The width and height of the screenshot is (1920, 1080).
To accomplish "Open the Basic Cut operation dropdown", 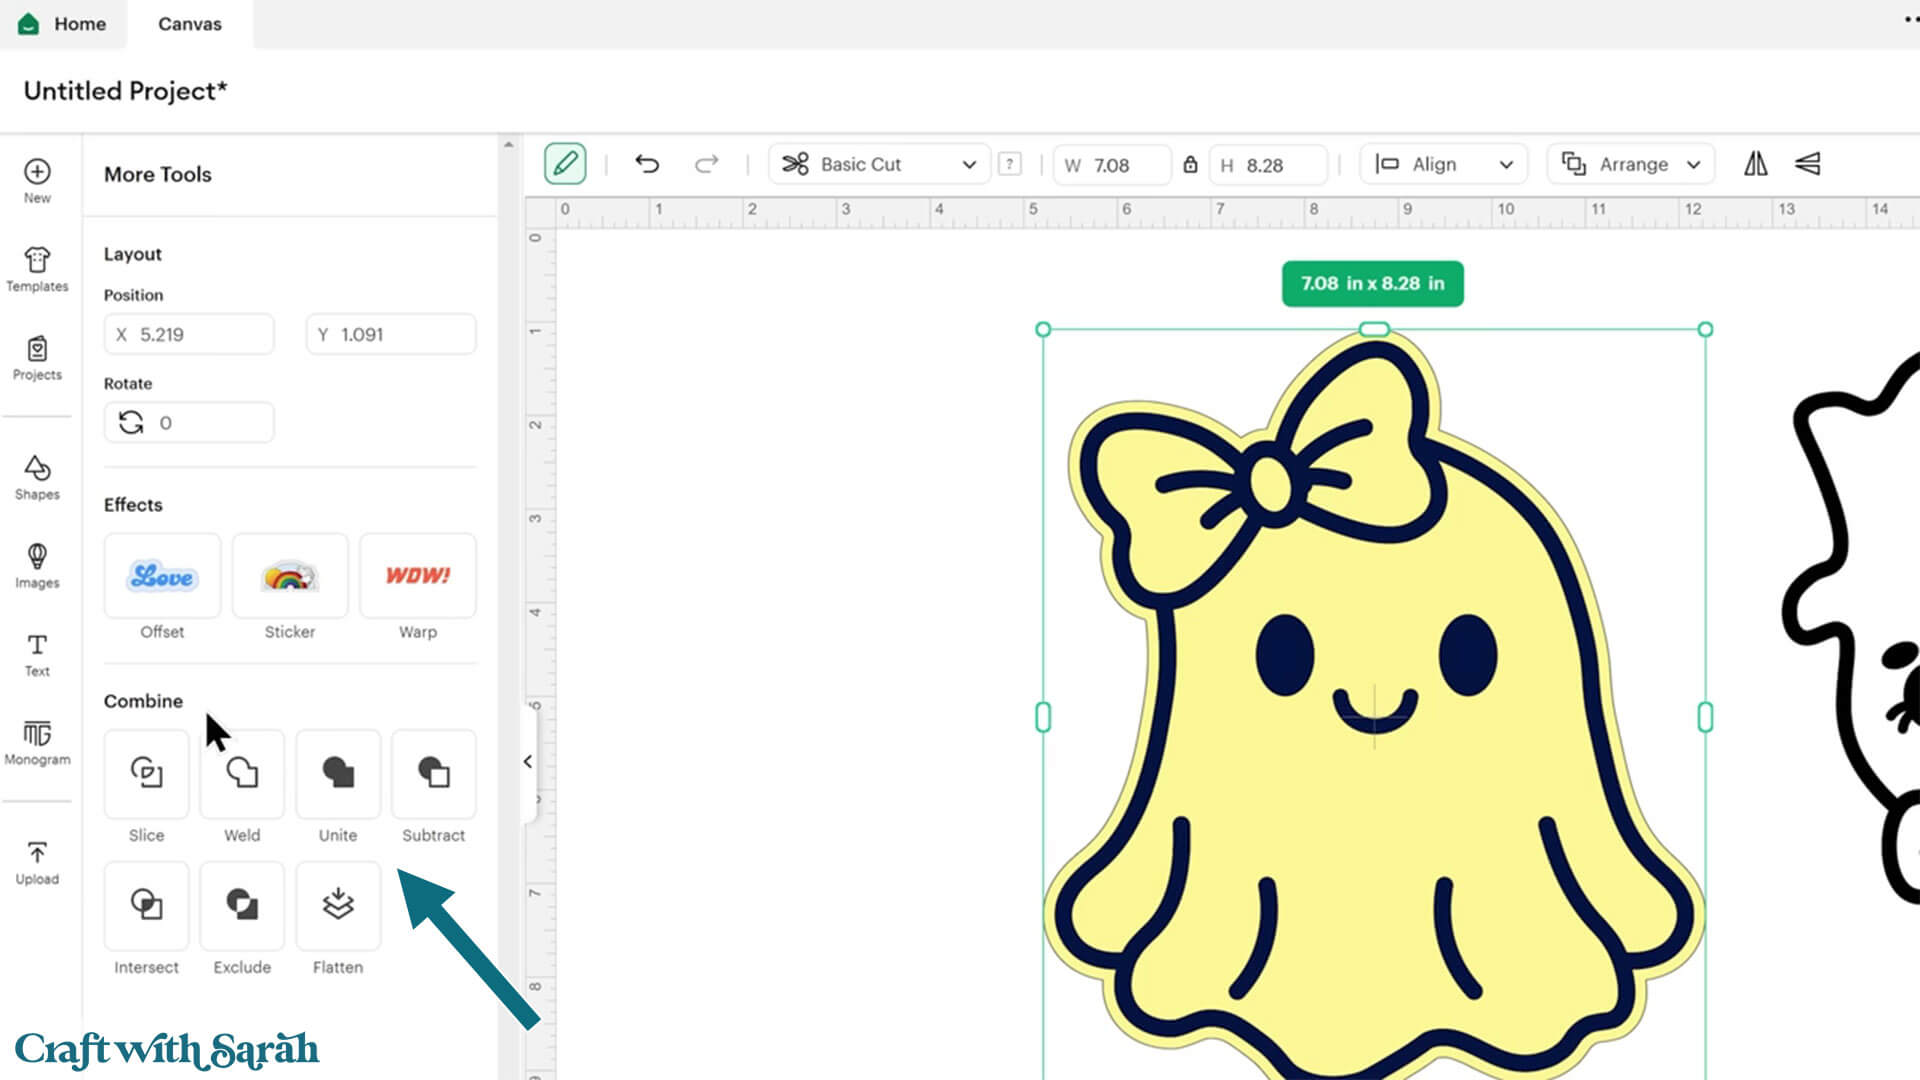I will 879,164.
